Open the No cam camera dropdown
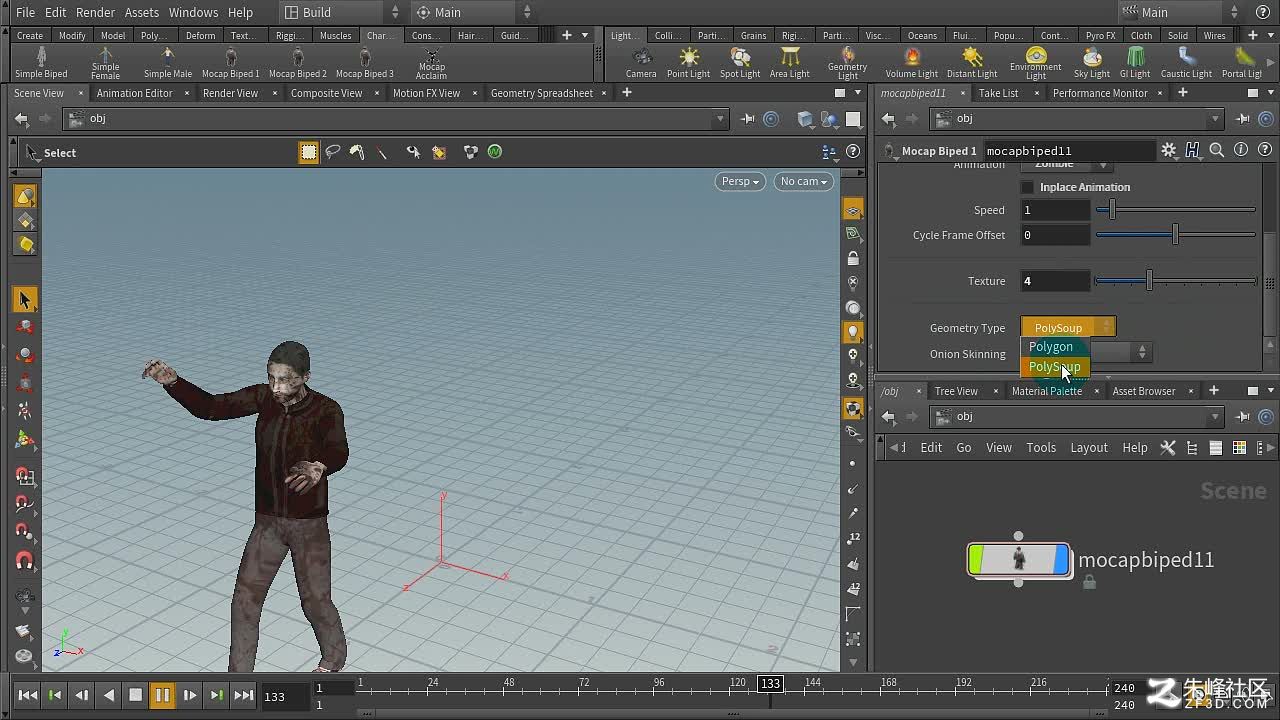 click(803, 181)
